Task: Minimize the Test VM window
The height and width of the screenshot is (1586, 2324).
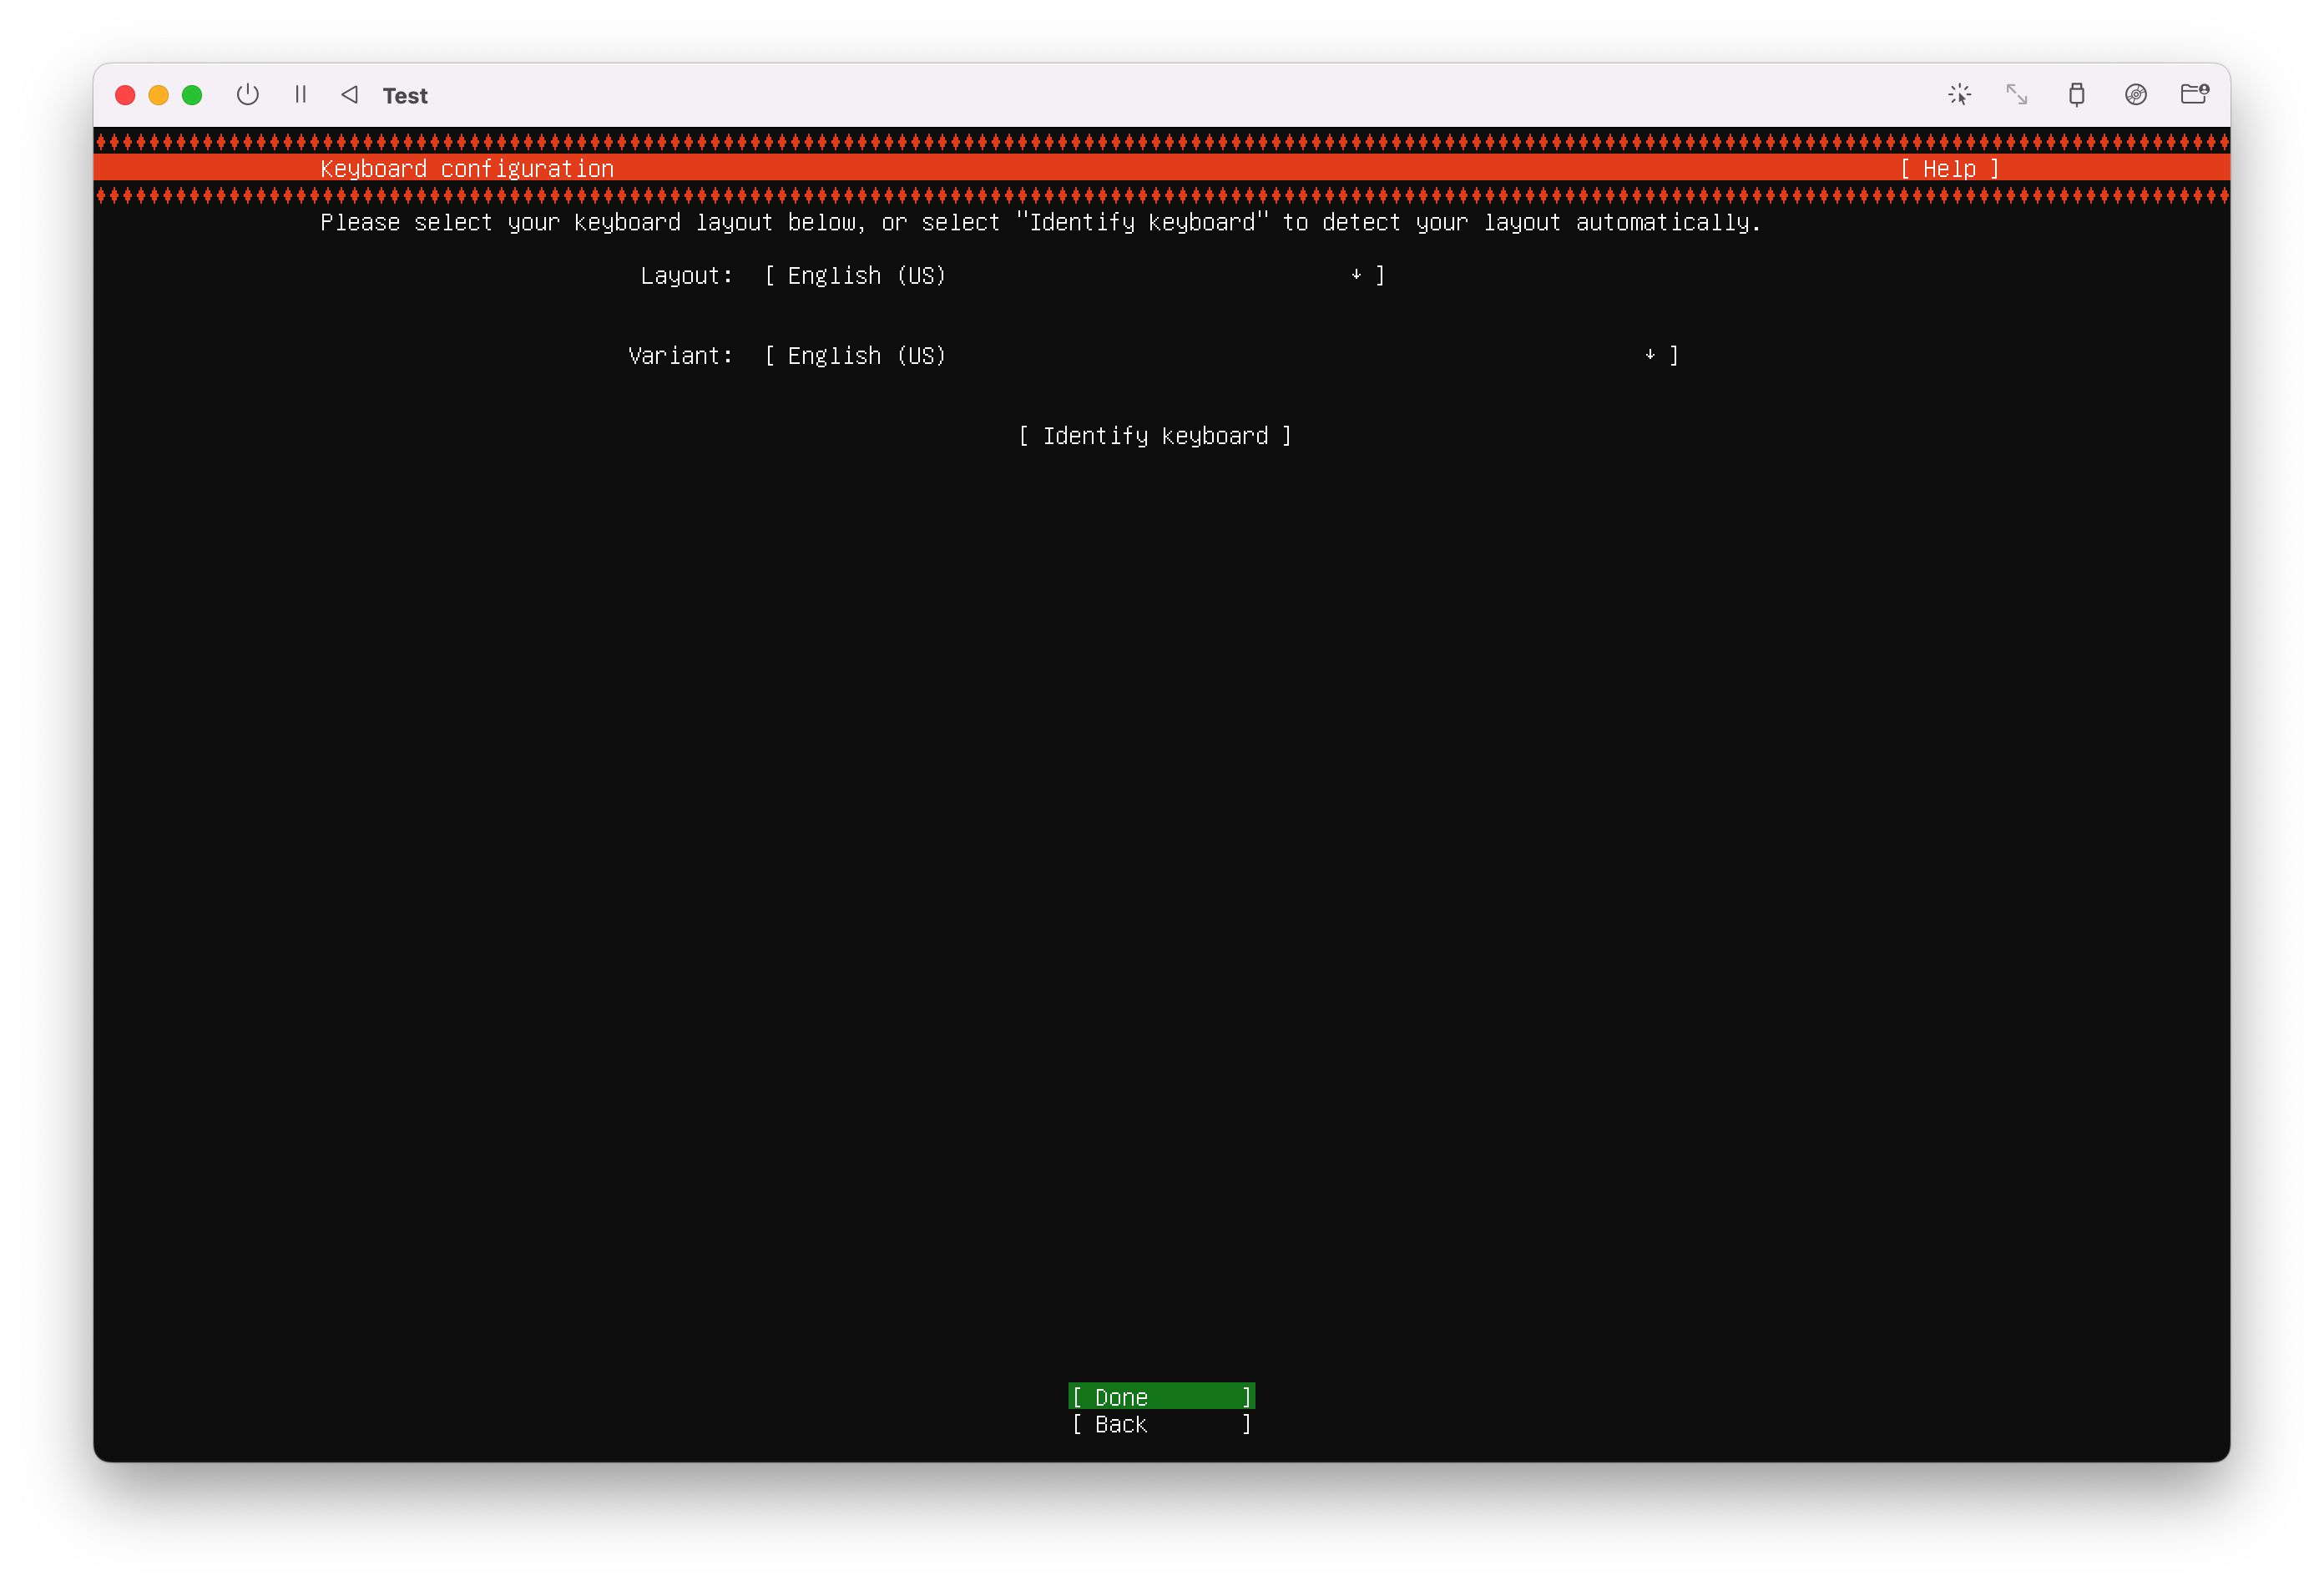Action: tap(158, 95)
